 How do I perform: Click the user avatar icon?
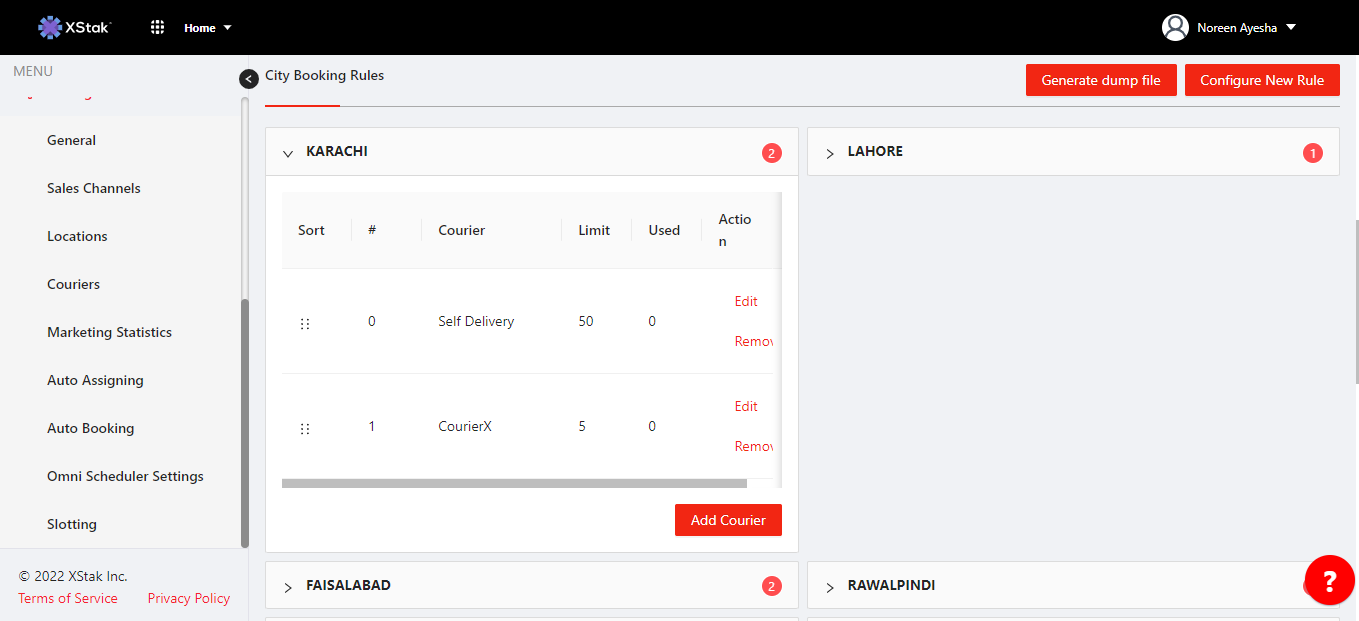coord(1175,27)
